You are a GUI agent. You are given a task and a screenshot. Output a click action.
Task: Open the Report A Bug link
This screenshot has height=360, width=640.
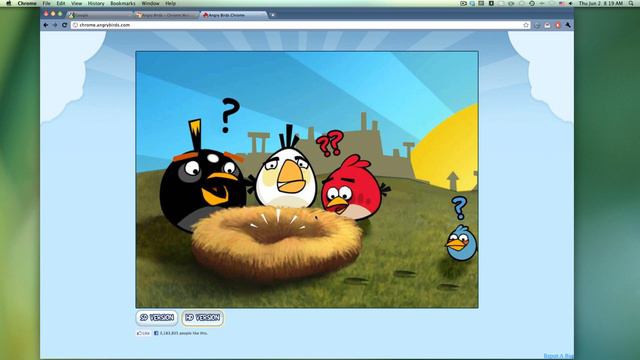click(558, 356)
